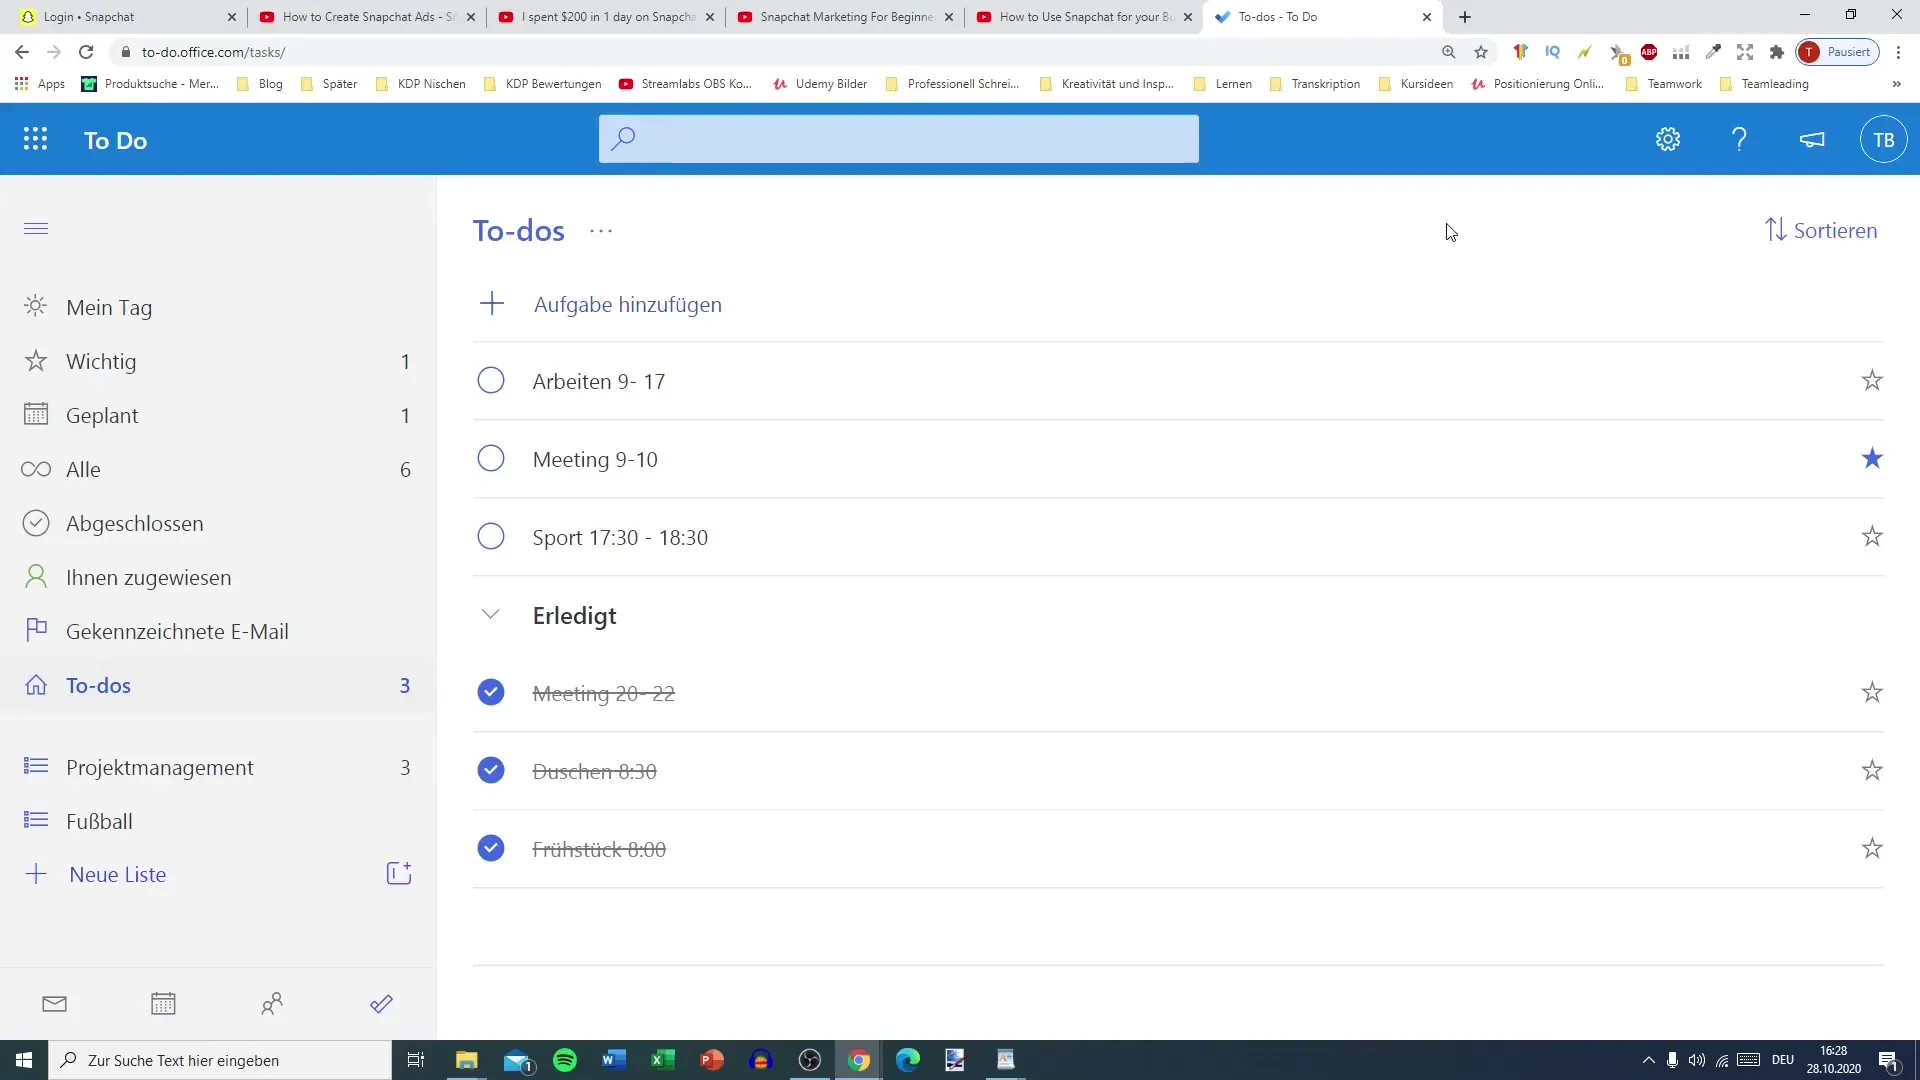The height and width of the screenshot is (1080, 1920).
Task: Open the Sortieren sort dropdown
Action: [1824, 231]
